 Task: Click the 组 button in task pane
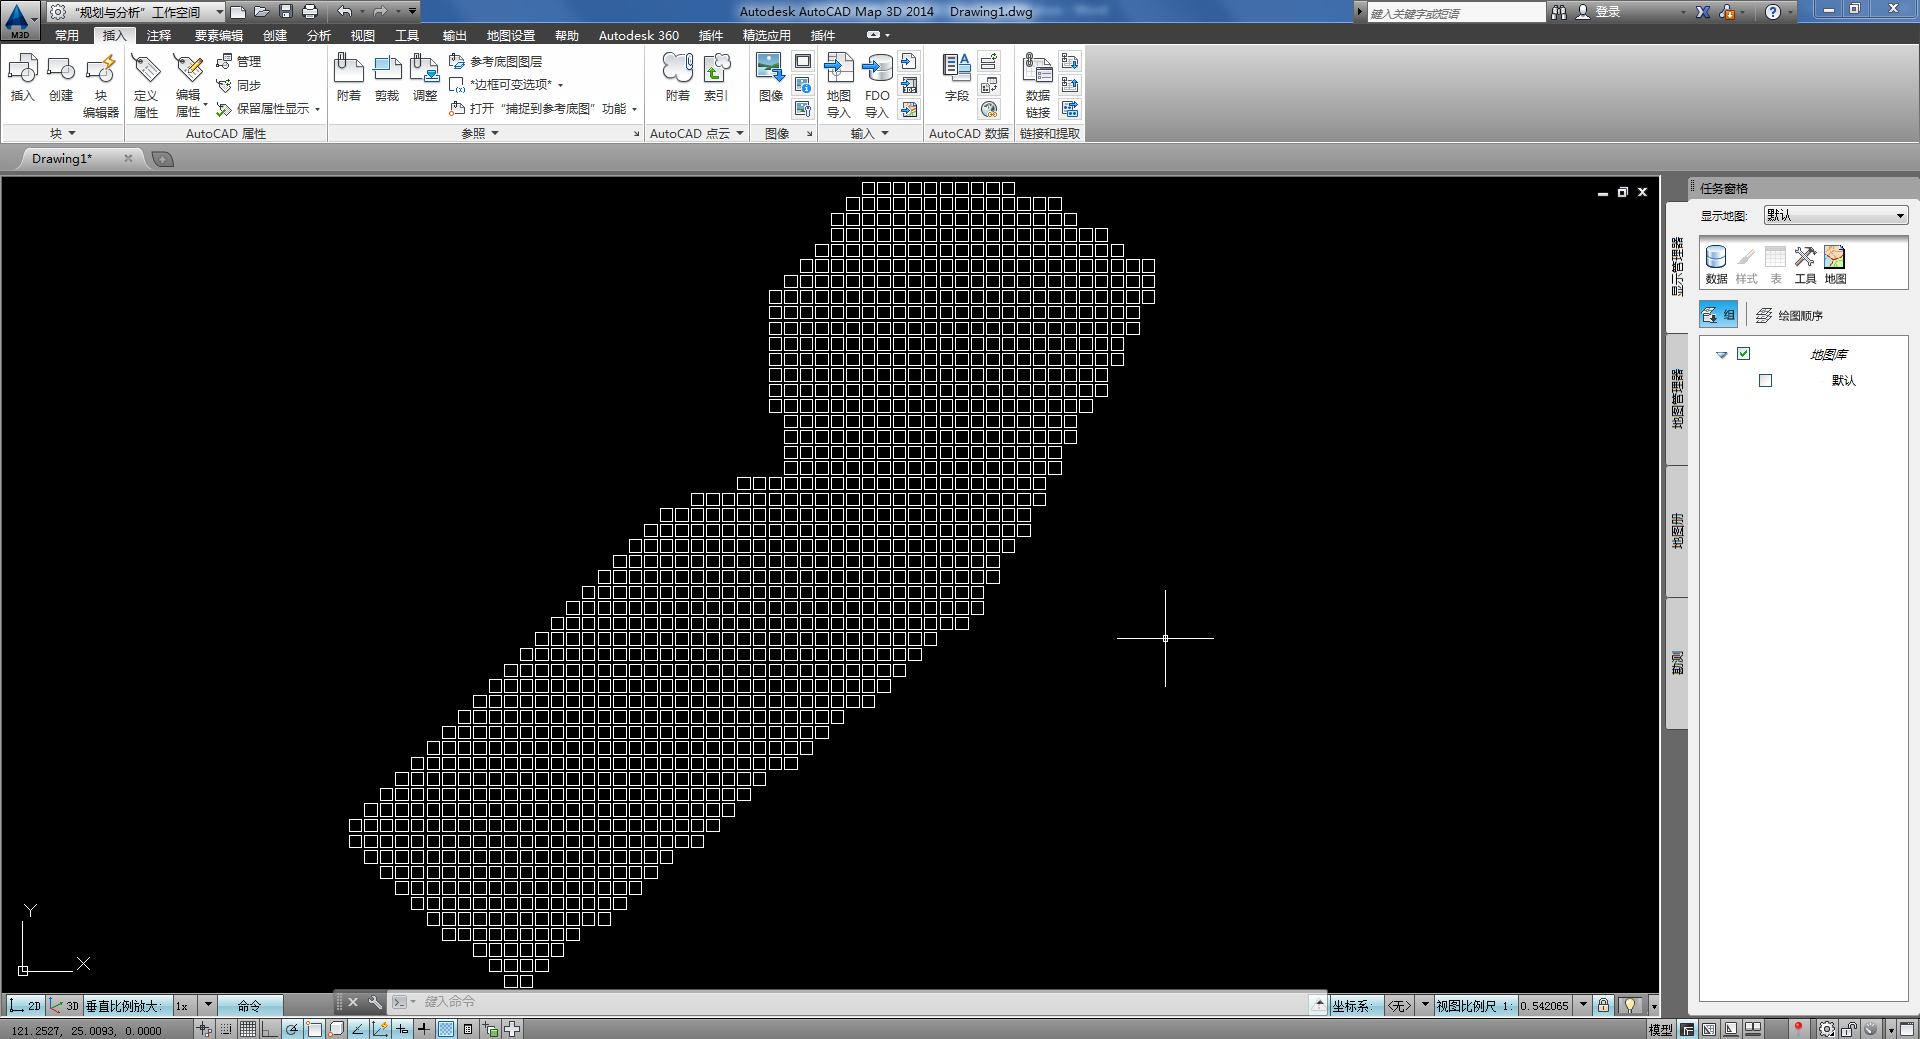click(1718, 315)
